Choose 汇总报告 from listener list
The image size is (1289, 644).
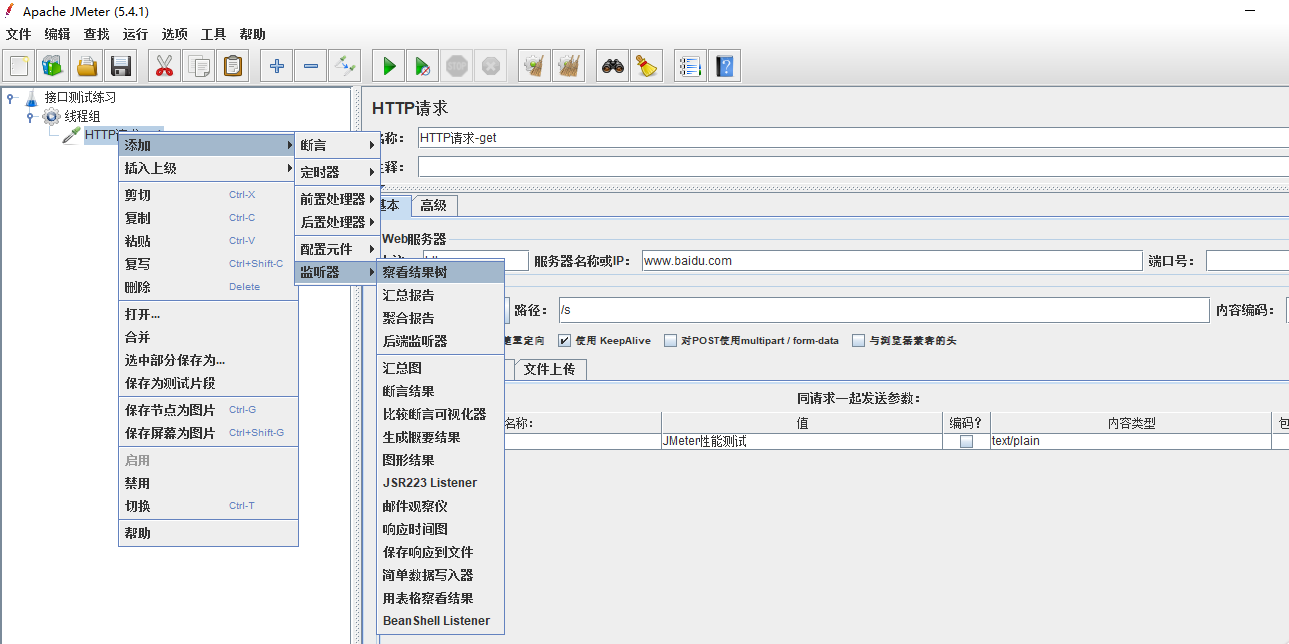pos(440,295)
